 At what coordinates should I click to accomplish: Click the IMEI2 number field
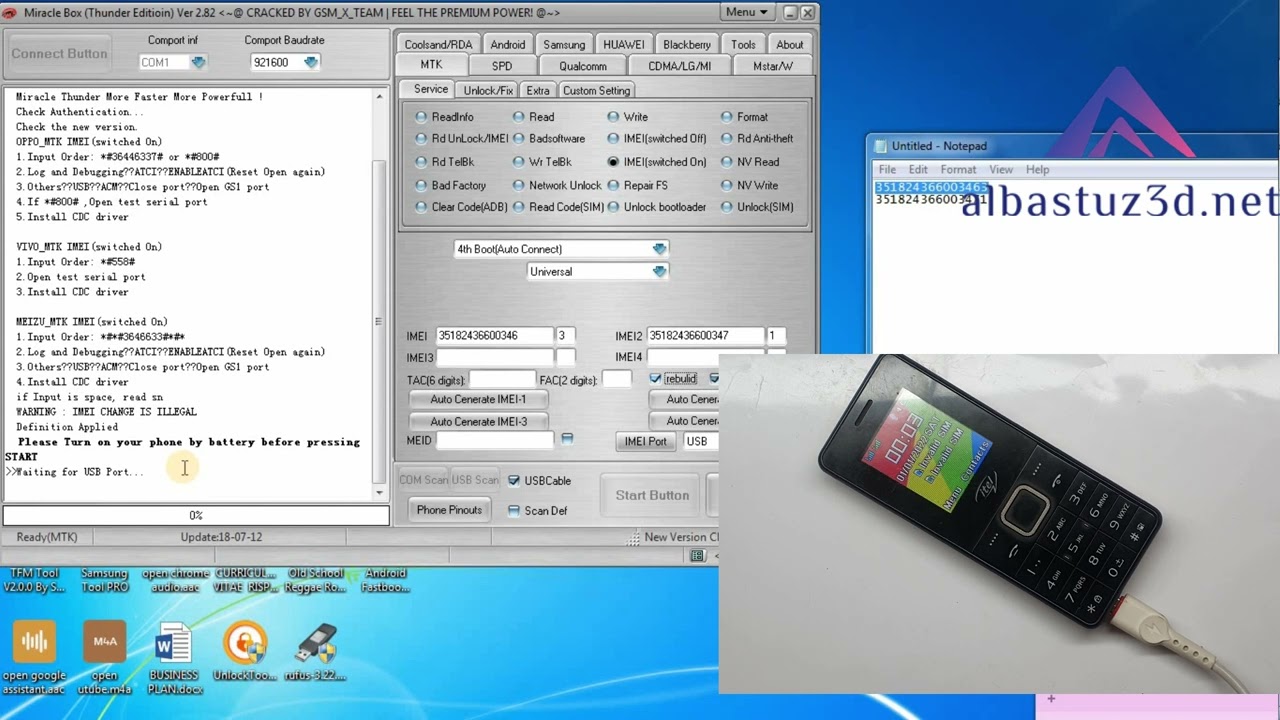point(705,336)
